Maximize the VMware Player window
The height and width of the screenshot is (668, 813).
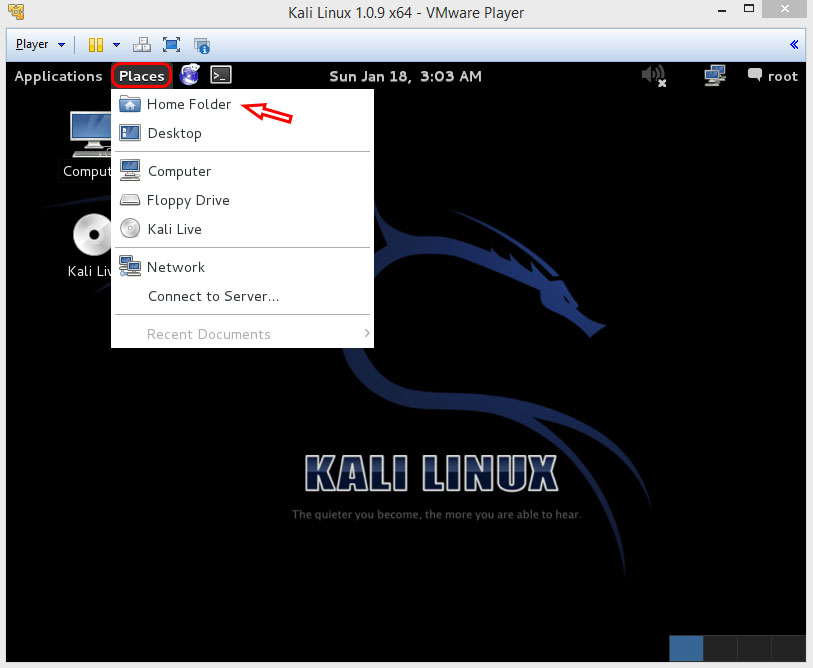(749, 9)
